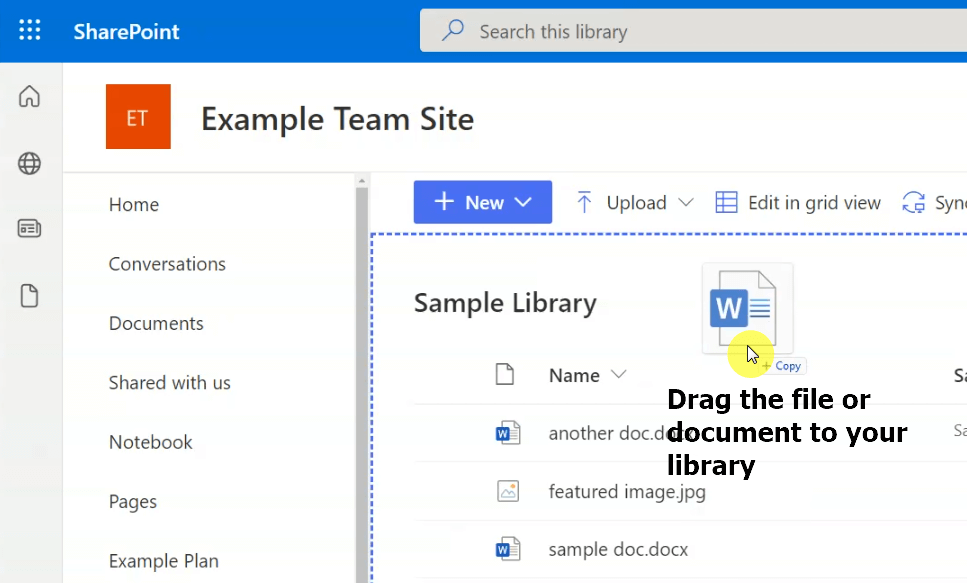Expand the New button chevron
This screenshot has height=583, width=967.
523,202
